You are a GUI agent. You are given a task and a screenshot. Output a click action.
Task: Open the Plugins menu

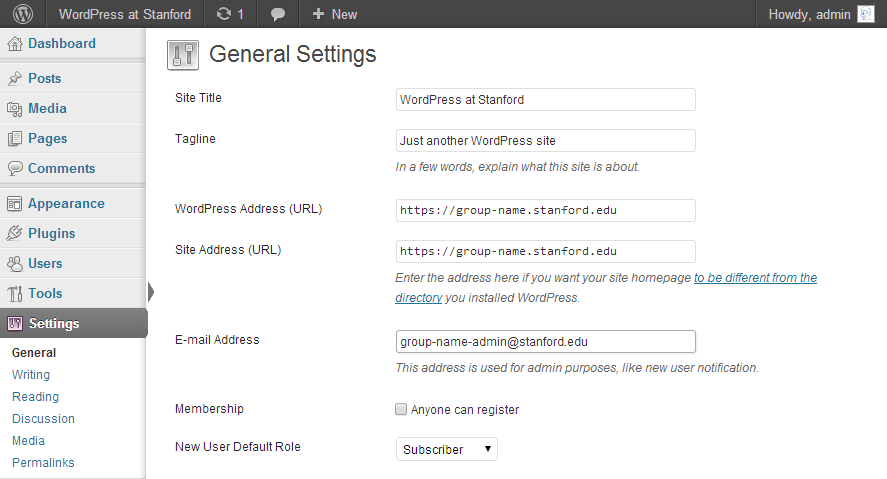pyautogui.click(x=51, y=234)
